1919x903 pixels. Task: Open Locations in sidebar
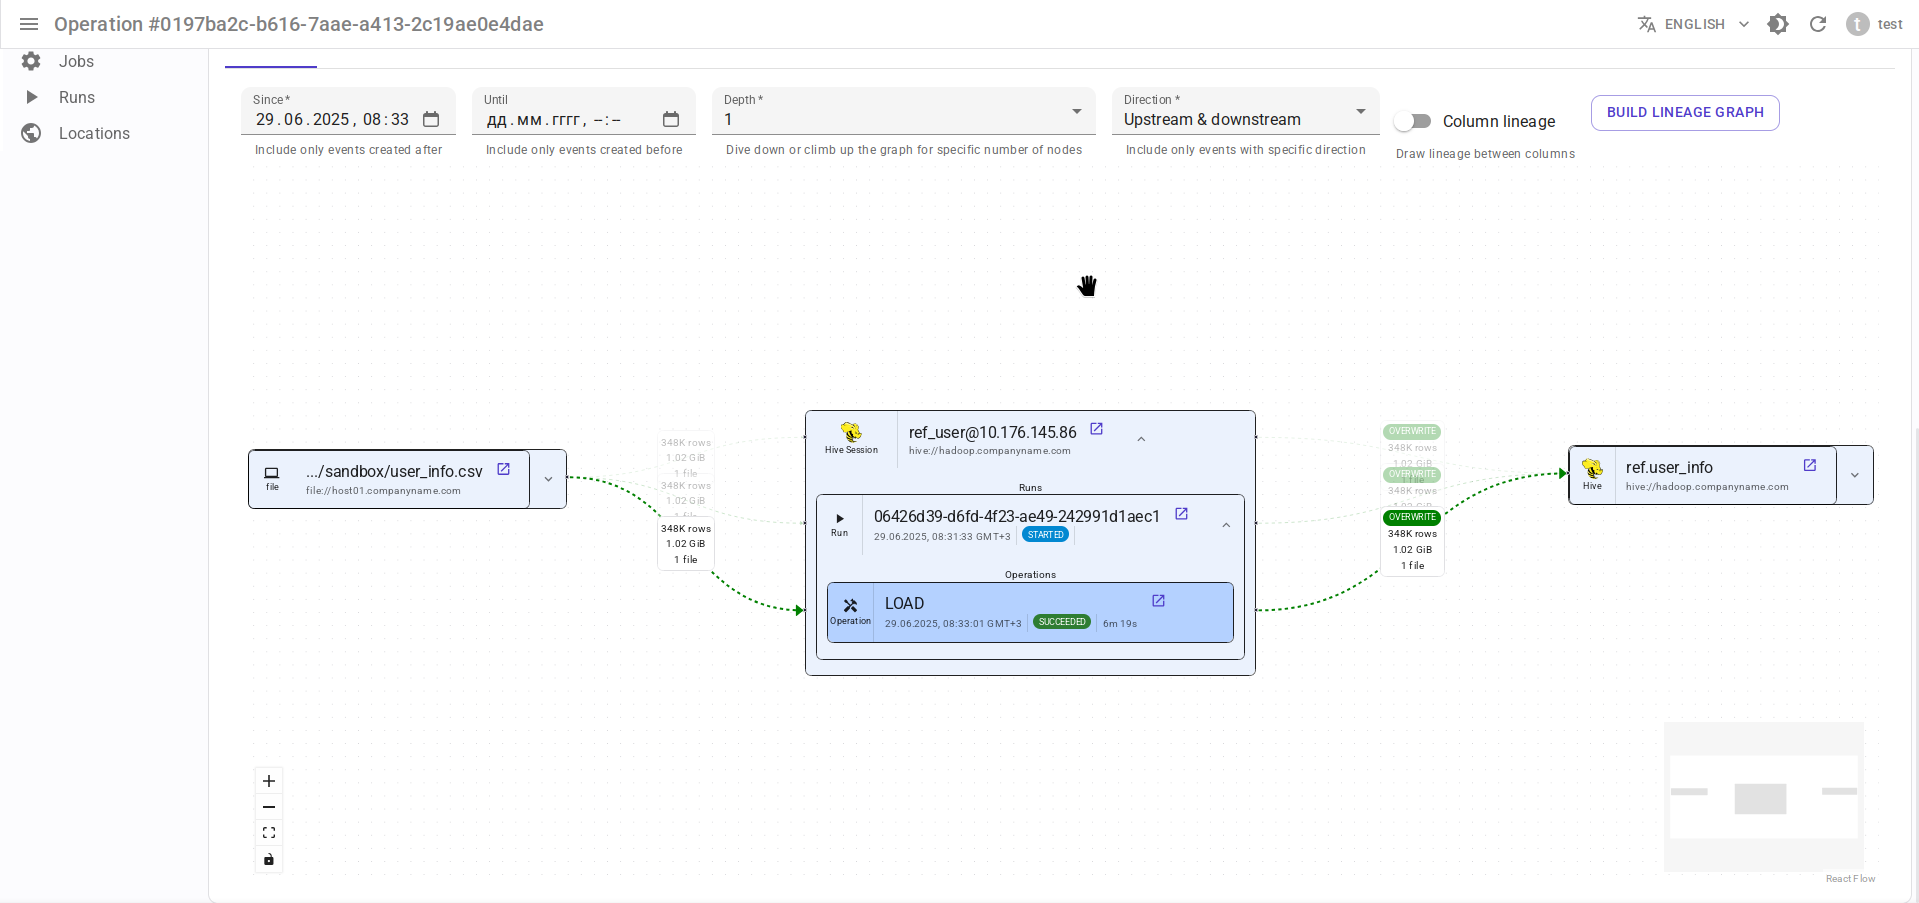94,133
